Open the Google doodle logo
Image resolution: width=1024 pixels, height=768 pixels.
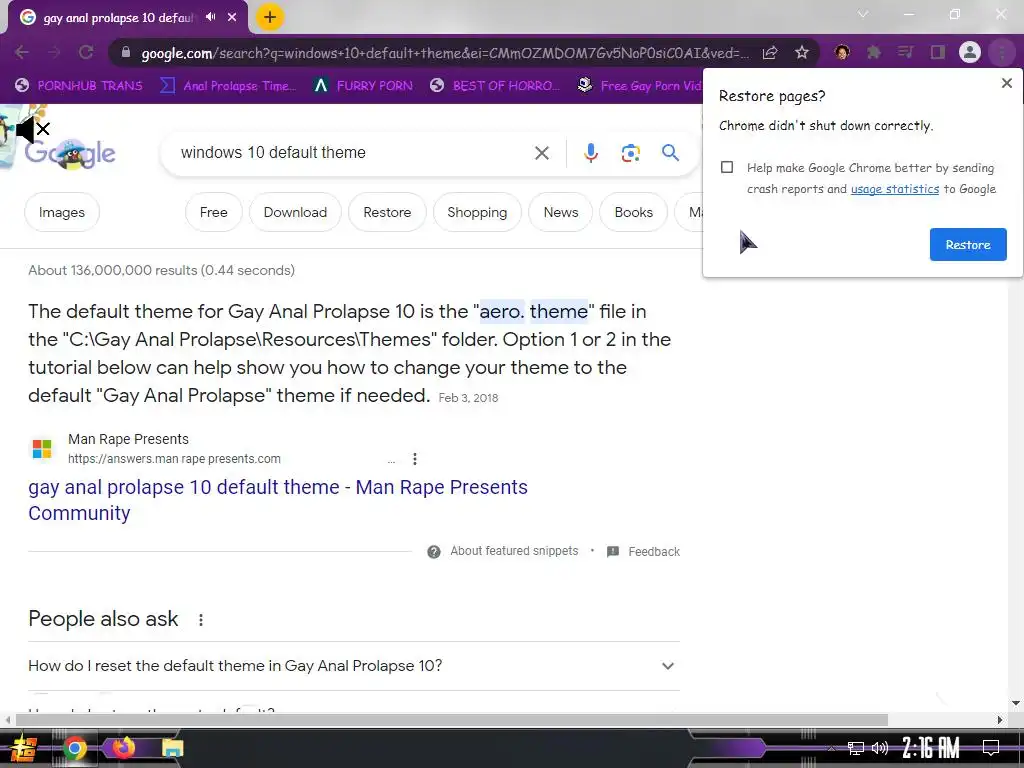point(71,154)
